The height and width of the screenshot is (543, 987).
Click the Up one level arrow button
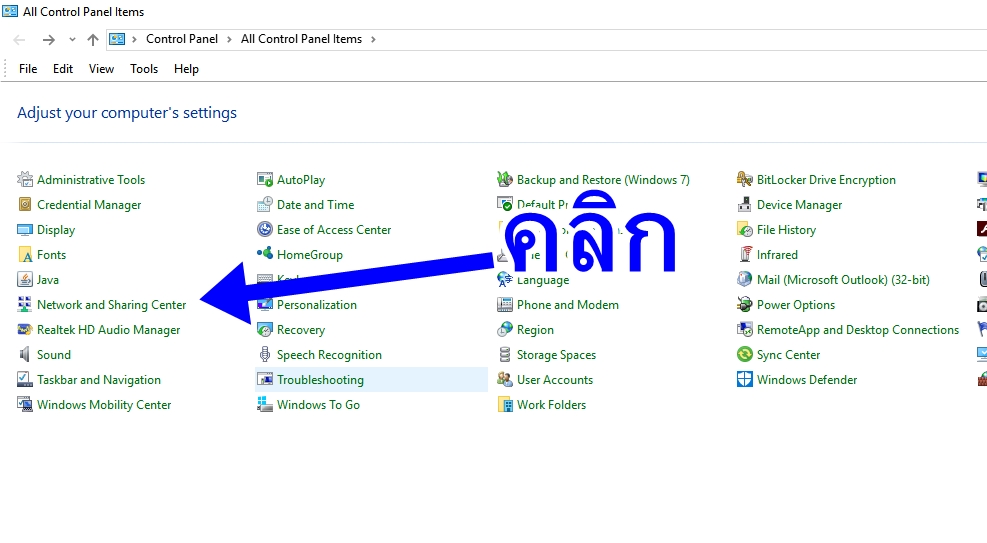coord(93,40)
